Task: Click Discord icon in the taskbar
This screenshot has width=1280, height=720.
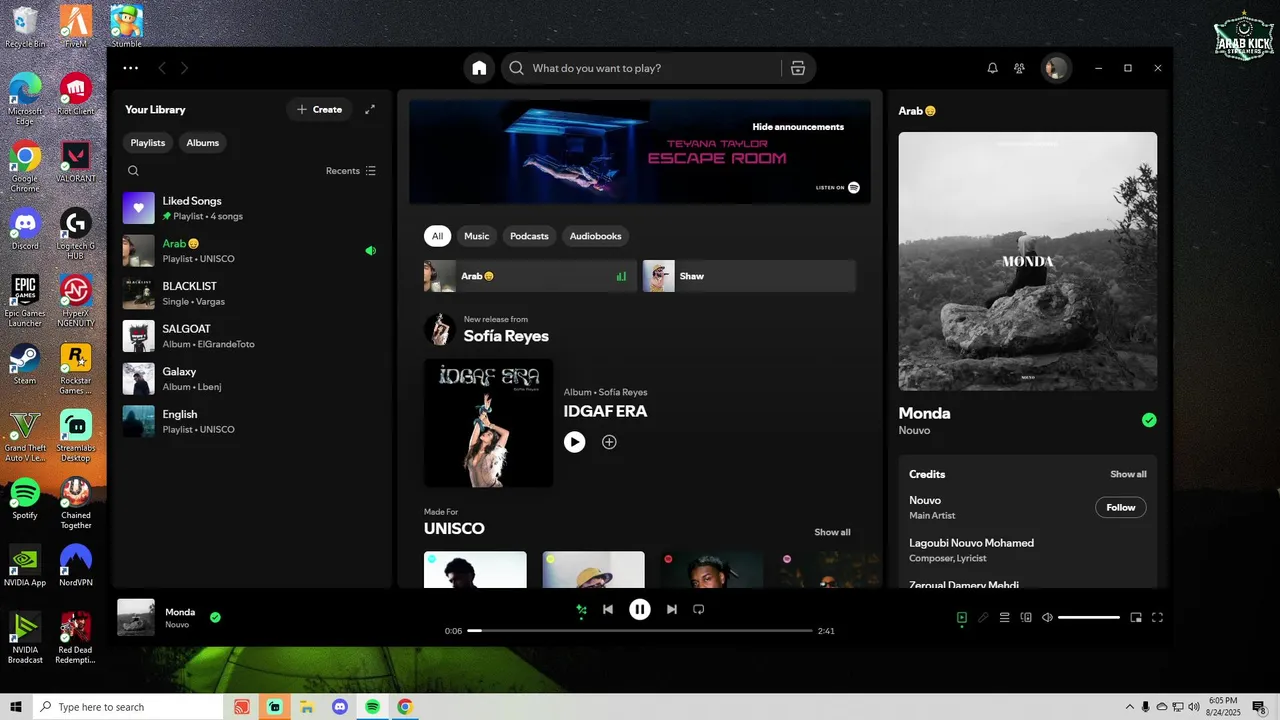Action: point(339,707)
